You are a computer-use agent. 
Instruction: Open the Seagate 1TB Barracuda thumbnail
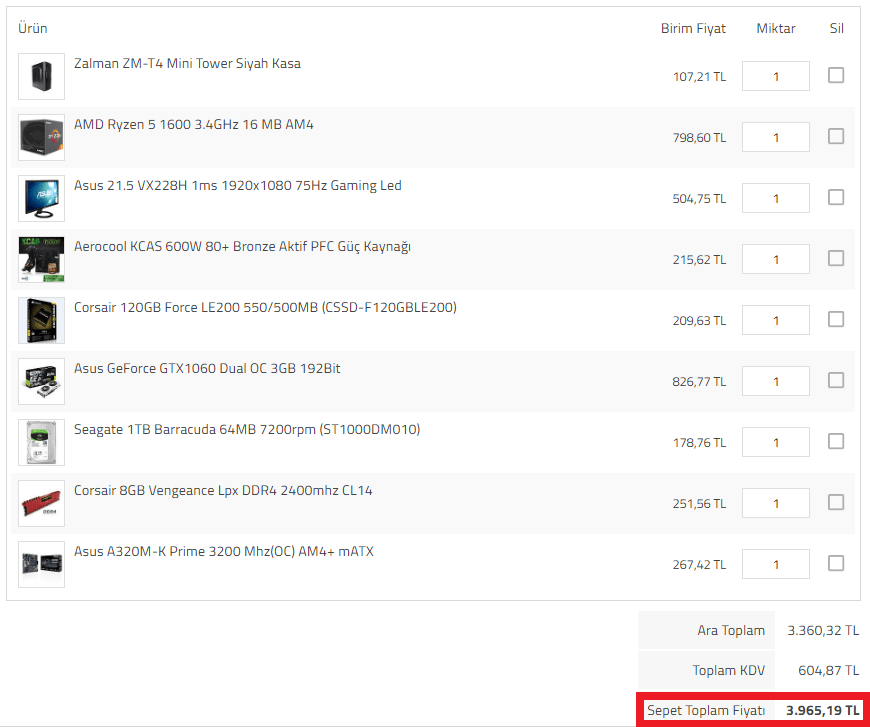(41, 443)
